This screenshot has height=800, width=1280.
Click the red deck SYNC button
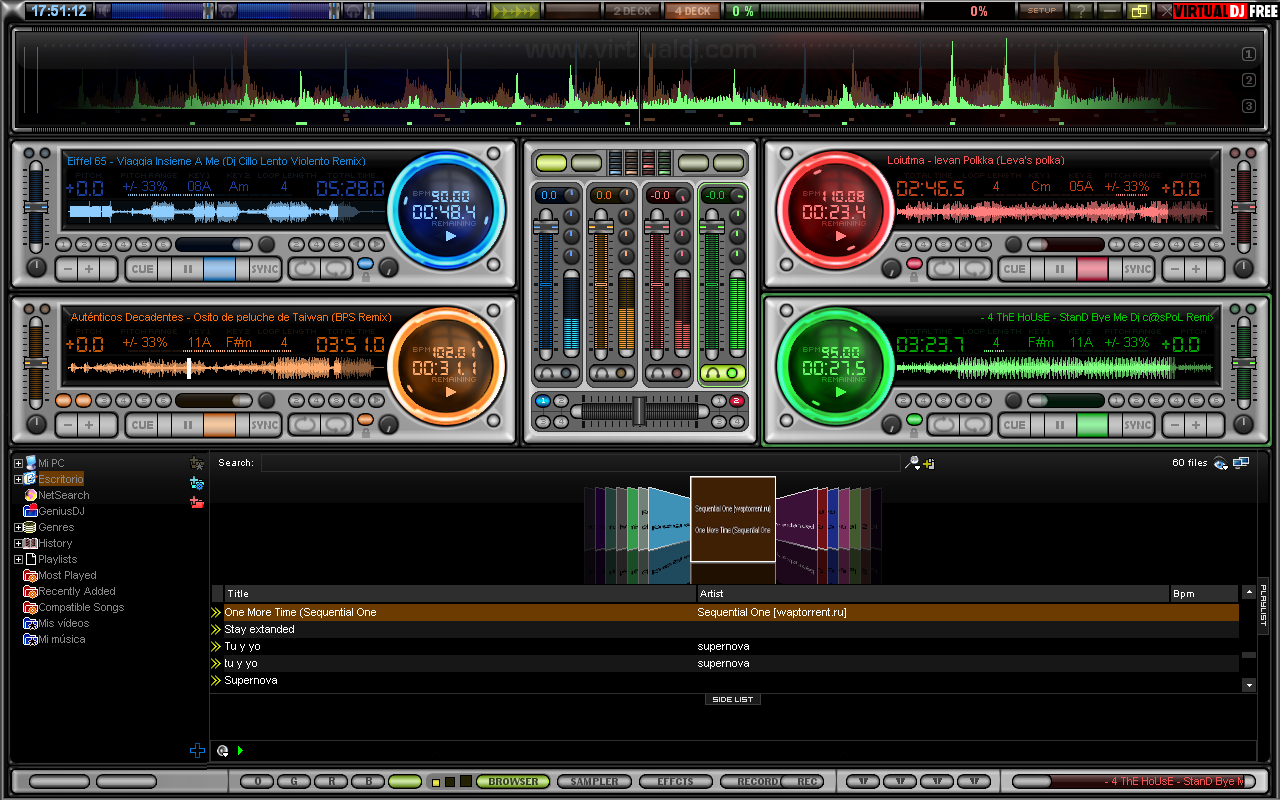tap(1138, 269)
